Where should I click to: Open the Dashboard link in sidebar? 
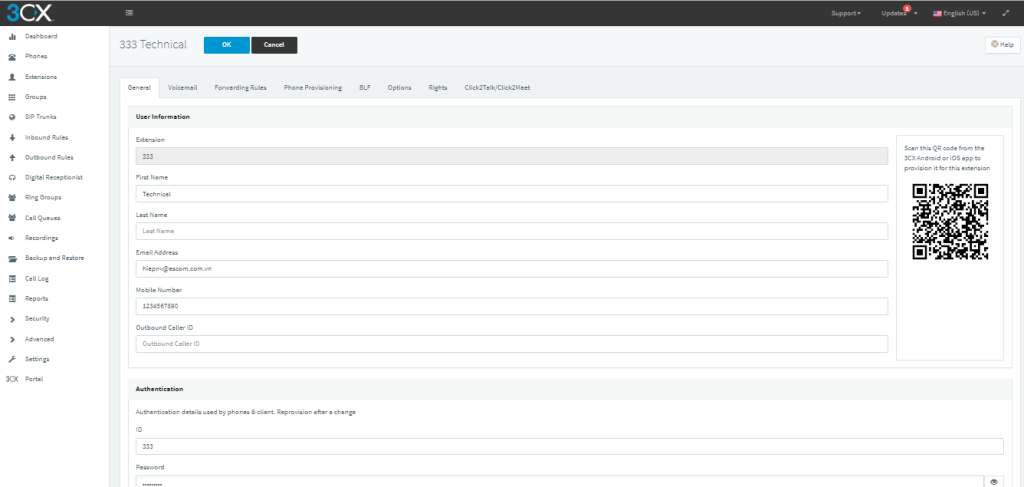click(x=41, y=37)
